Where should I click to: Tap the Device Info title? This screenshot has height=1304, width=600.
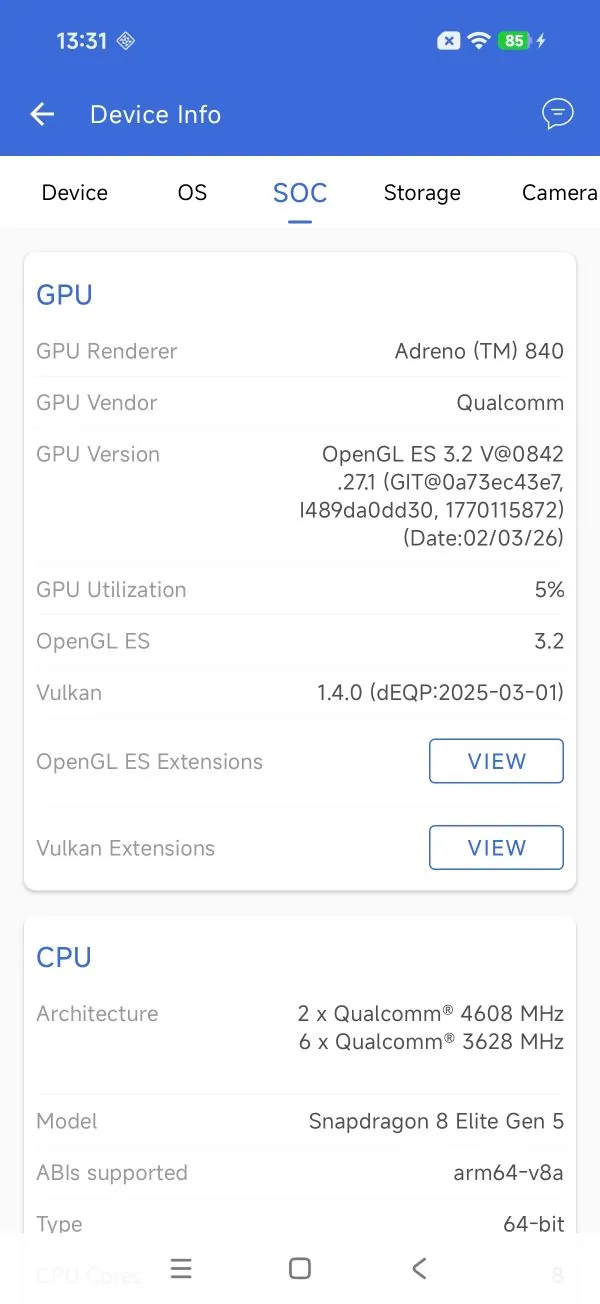click(155, 114)
